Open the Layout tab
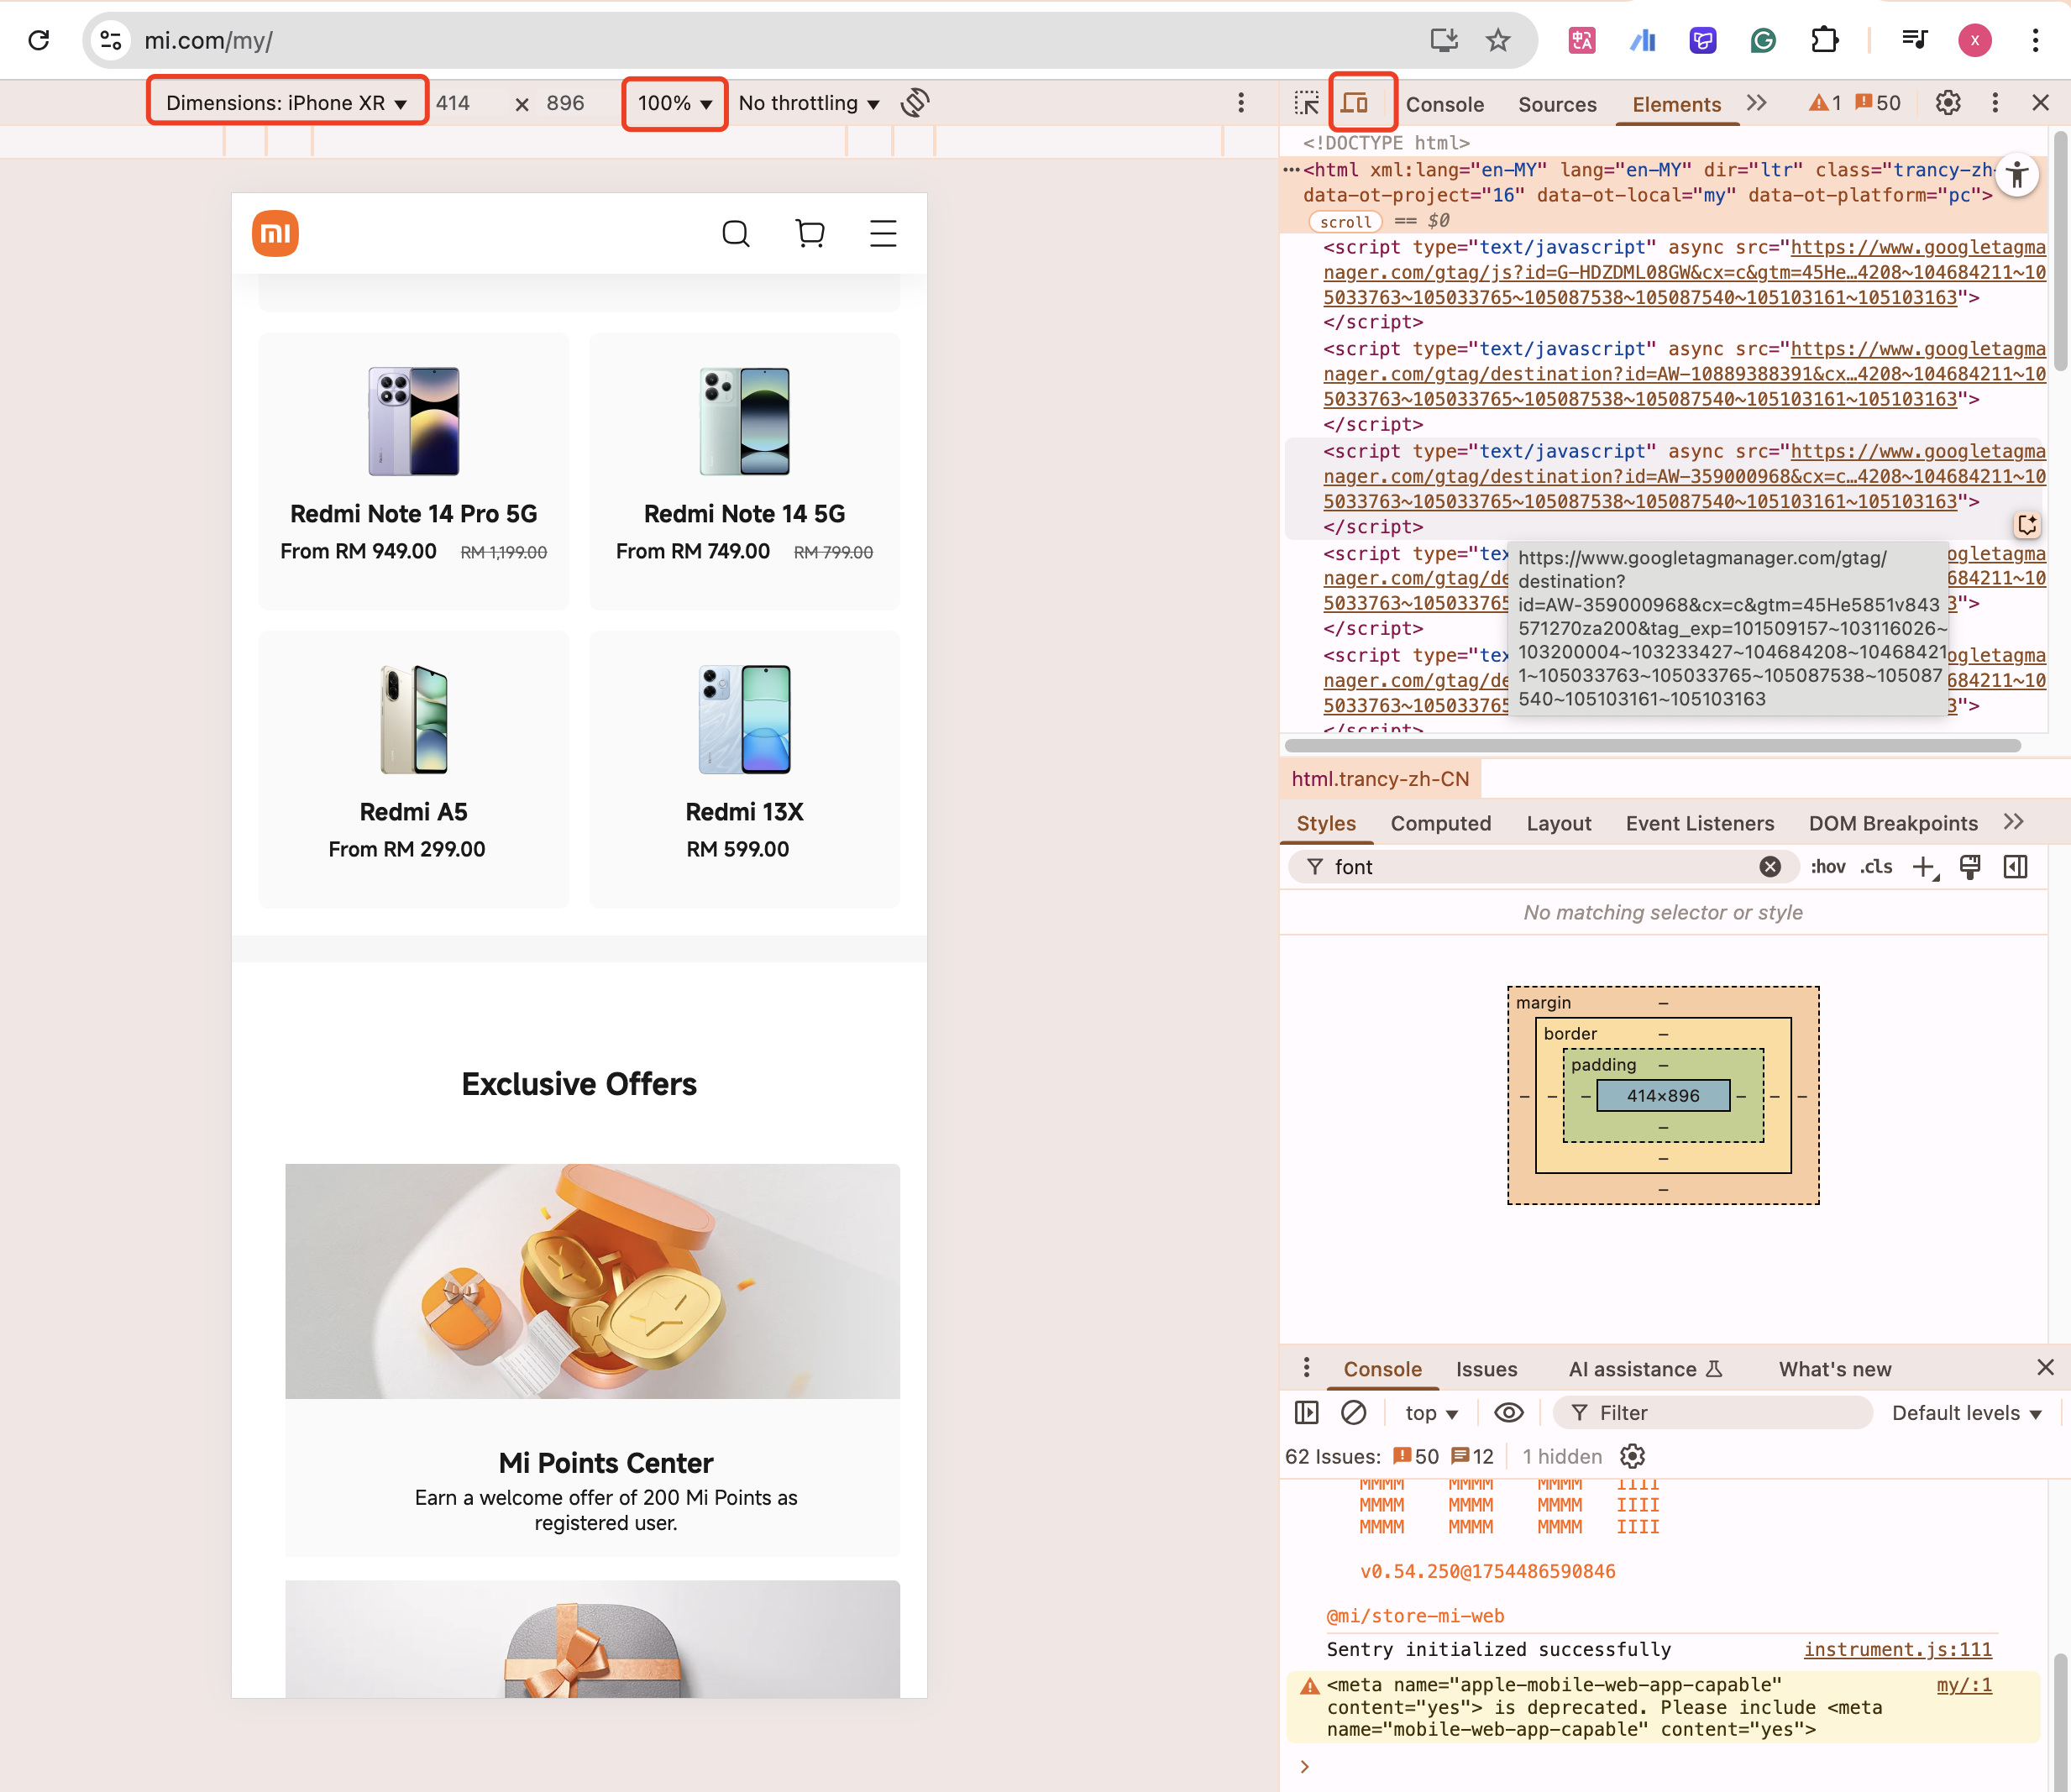This screenshot has width=2071, height=1792. pos(1558,823)
